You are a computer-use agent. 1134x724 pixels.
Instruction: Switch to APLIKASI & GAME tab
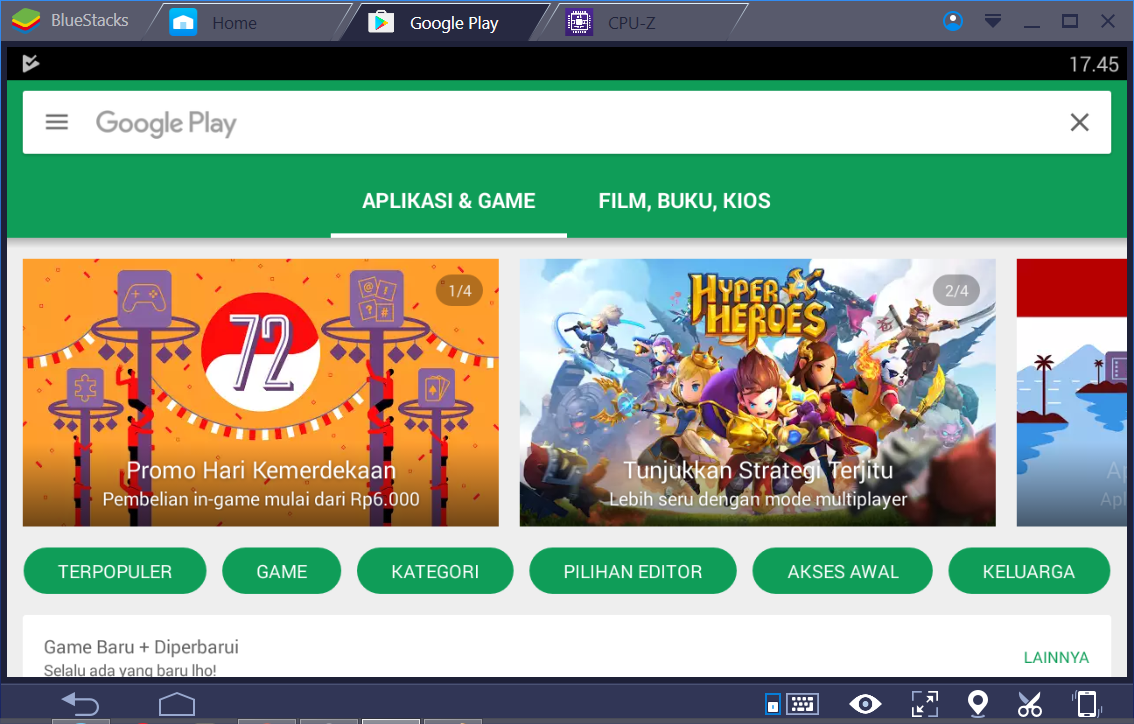(448, 201)
